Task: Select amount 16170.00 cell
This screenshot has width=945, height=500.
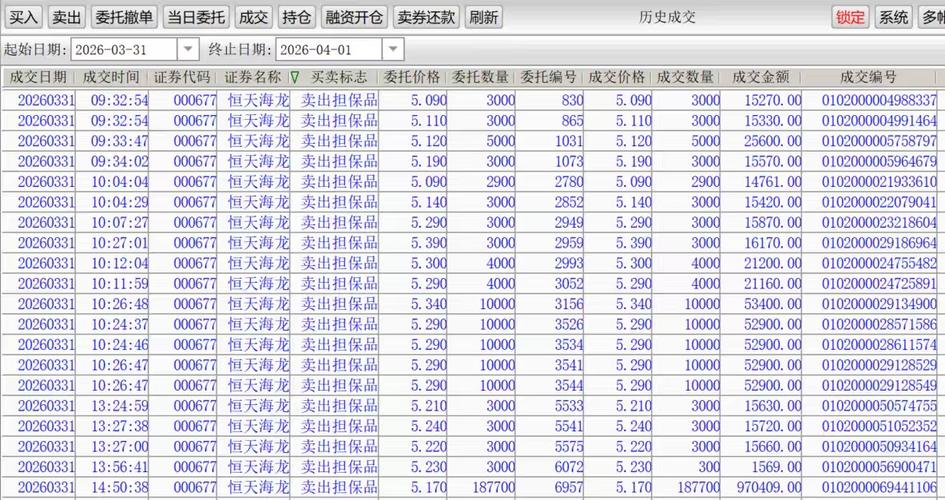Action: coord(773,243)
